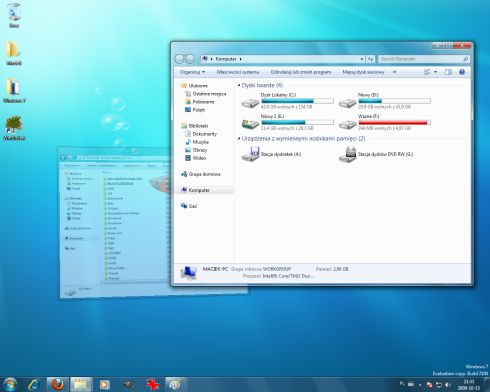Select the MACIEK-PC name in details pane

(215, 269)
